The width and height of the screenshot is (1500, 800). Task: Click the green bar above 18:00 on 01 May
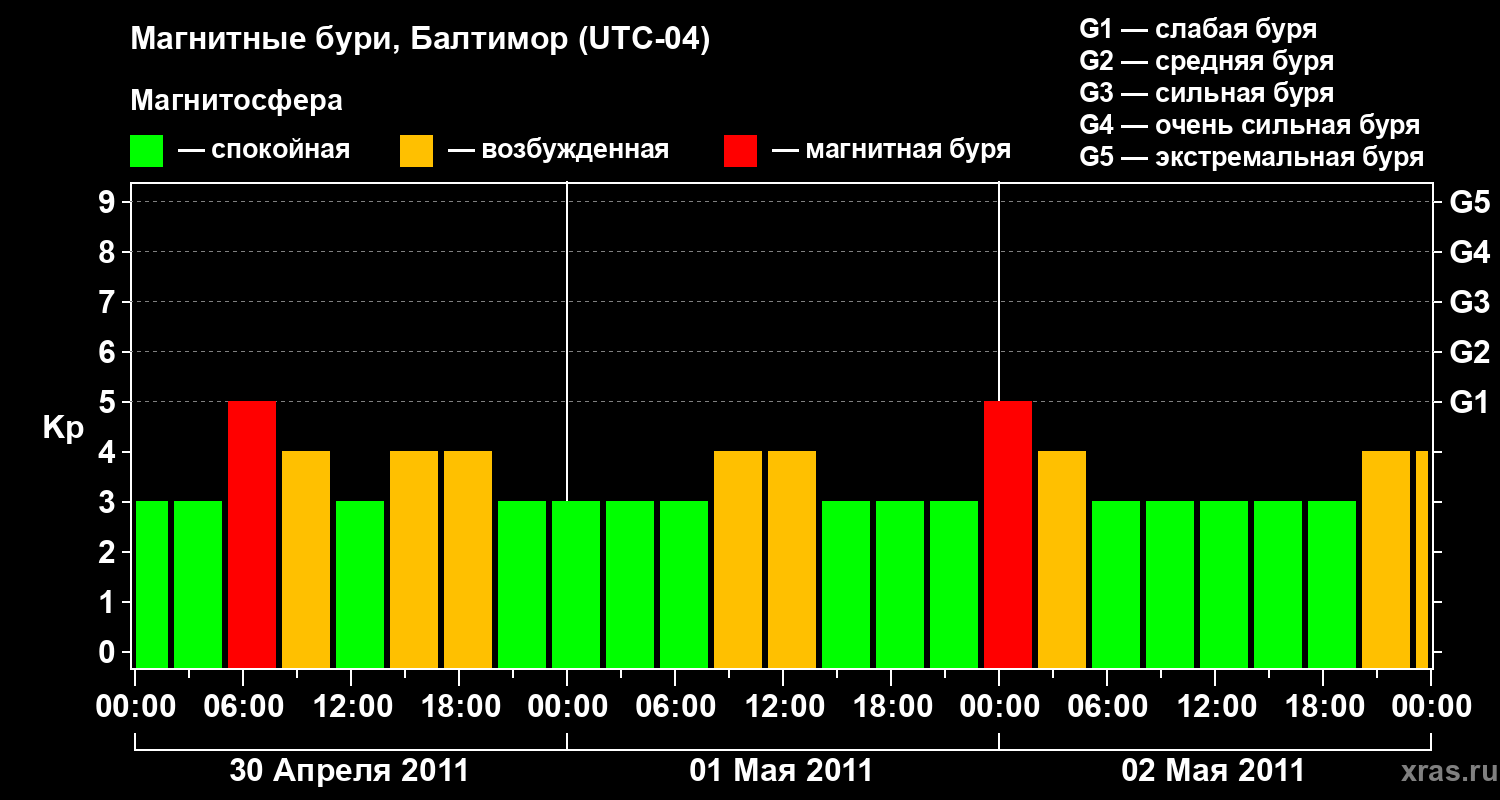(900, 584)
